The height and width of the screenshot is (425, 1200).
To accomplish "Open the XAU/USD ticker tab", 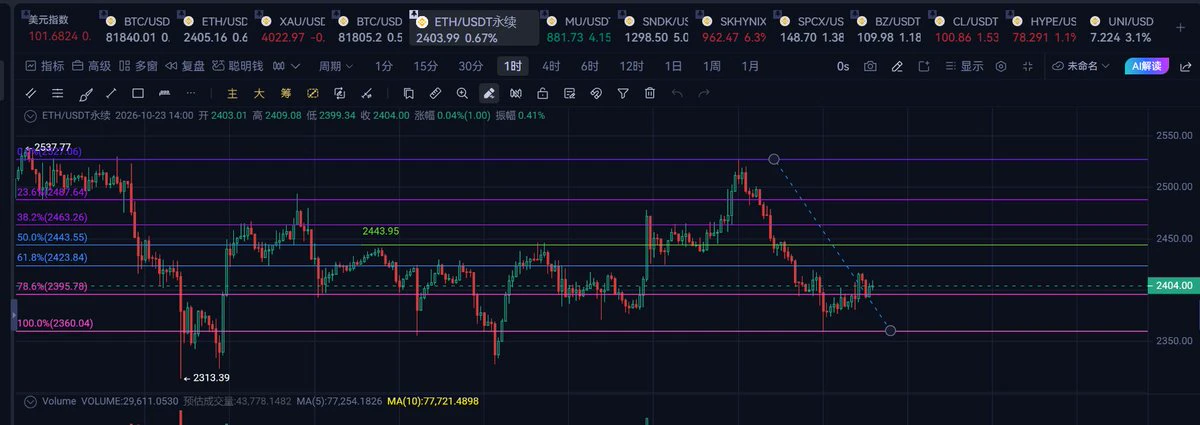I will [291, 28].
